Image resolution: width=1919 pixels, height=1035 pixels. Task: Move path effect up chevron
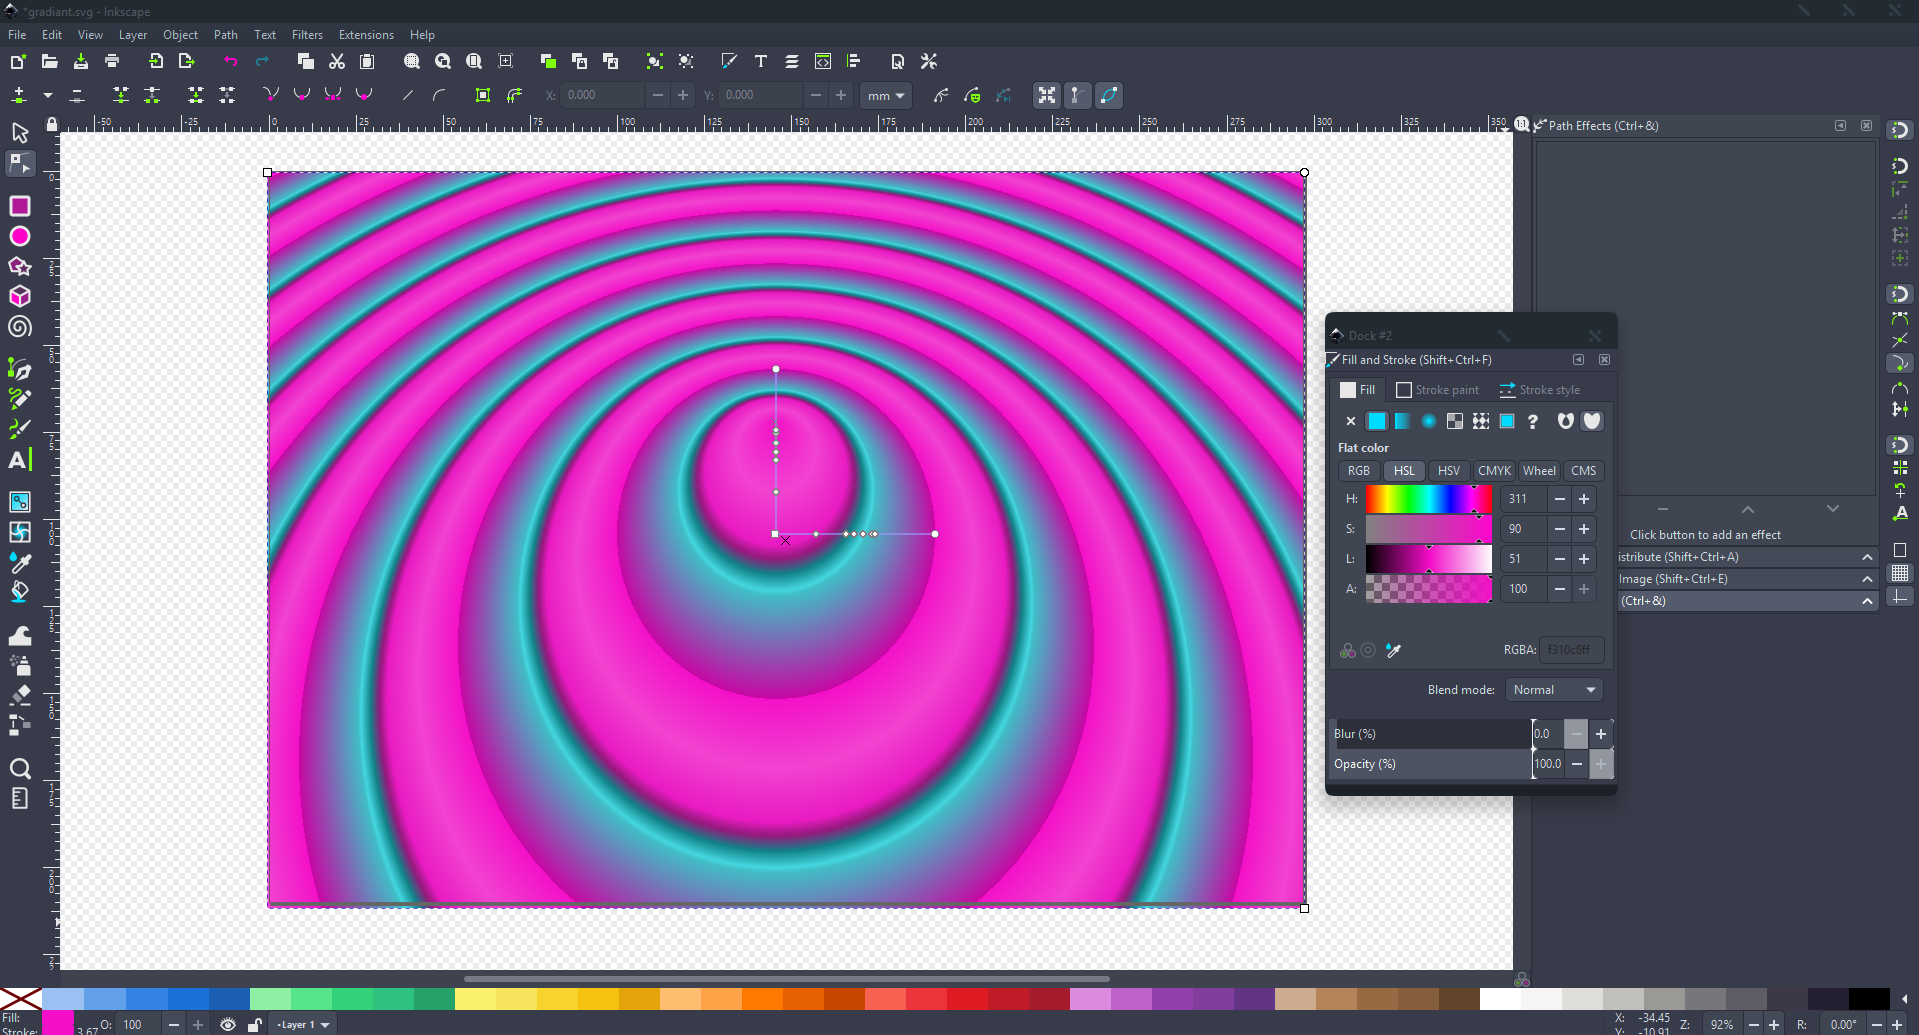click(1748, 509)
